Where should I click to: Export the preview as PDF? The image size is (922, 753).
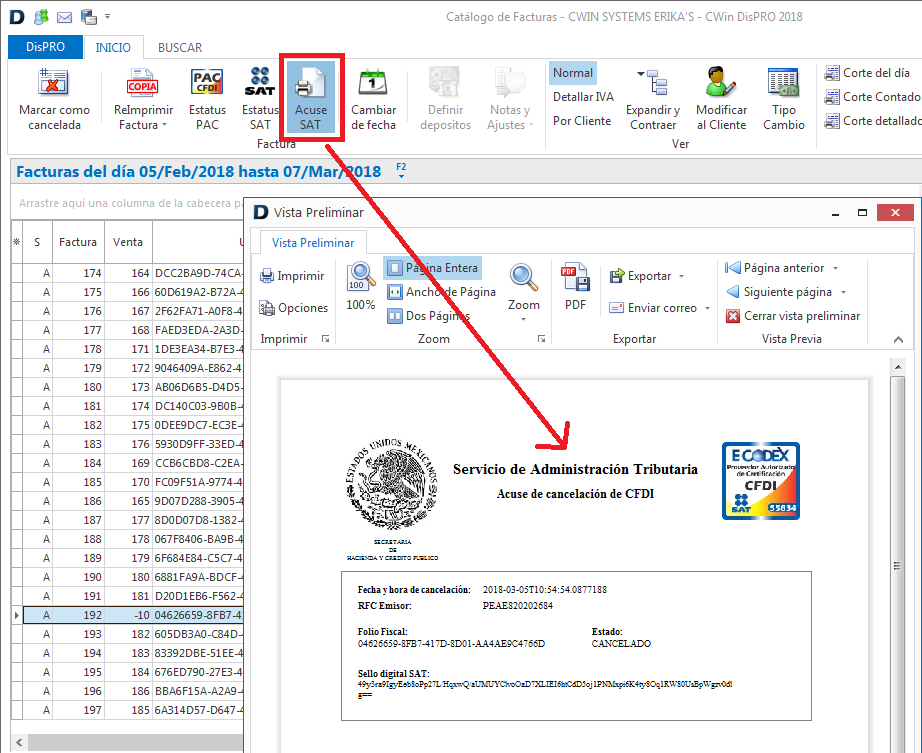[575, 286]
